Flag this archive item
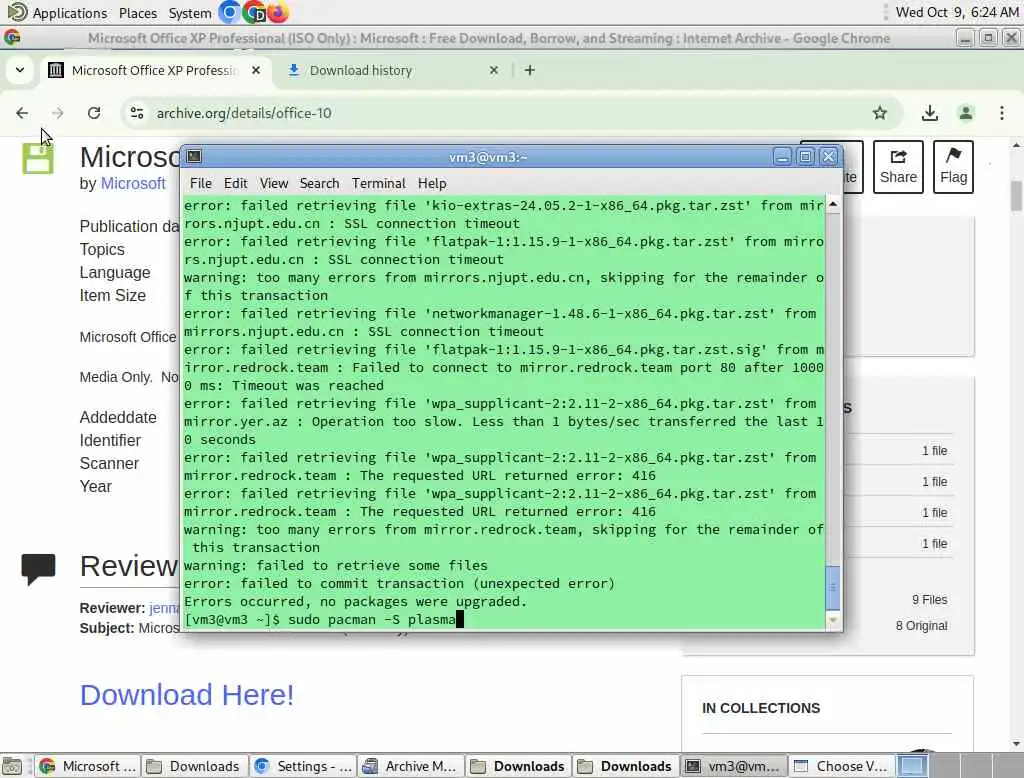1024x778 pixels. 953,167
